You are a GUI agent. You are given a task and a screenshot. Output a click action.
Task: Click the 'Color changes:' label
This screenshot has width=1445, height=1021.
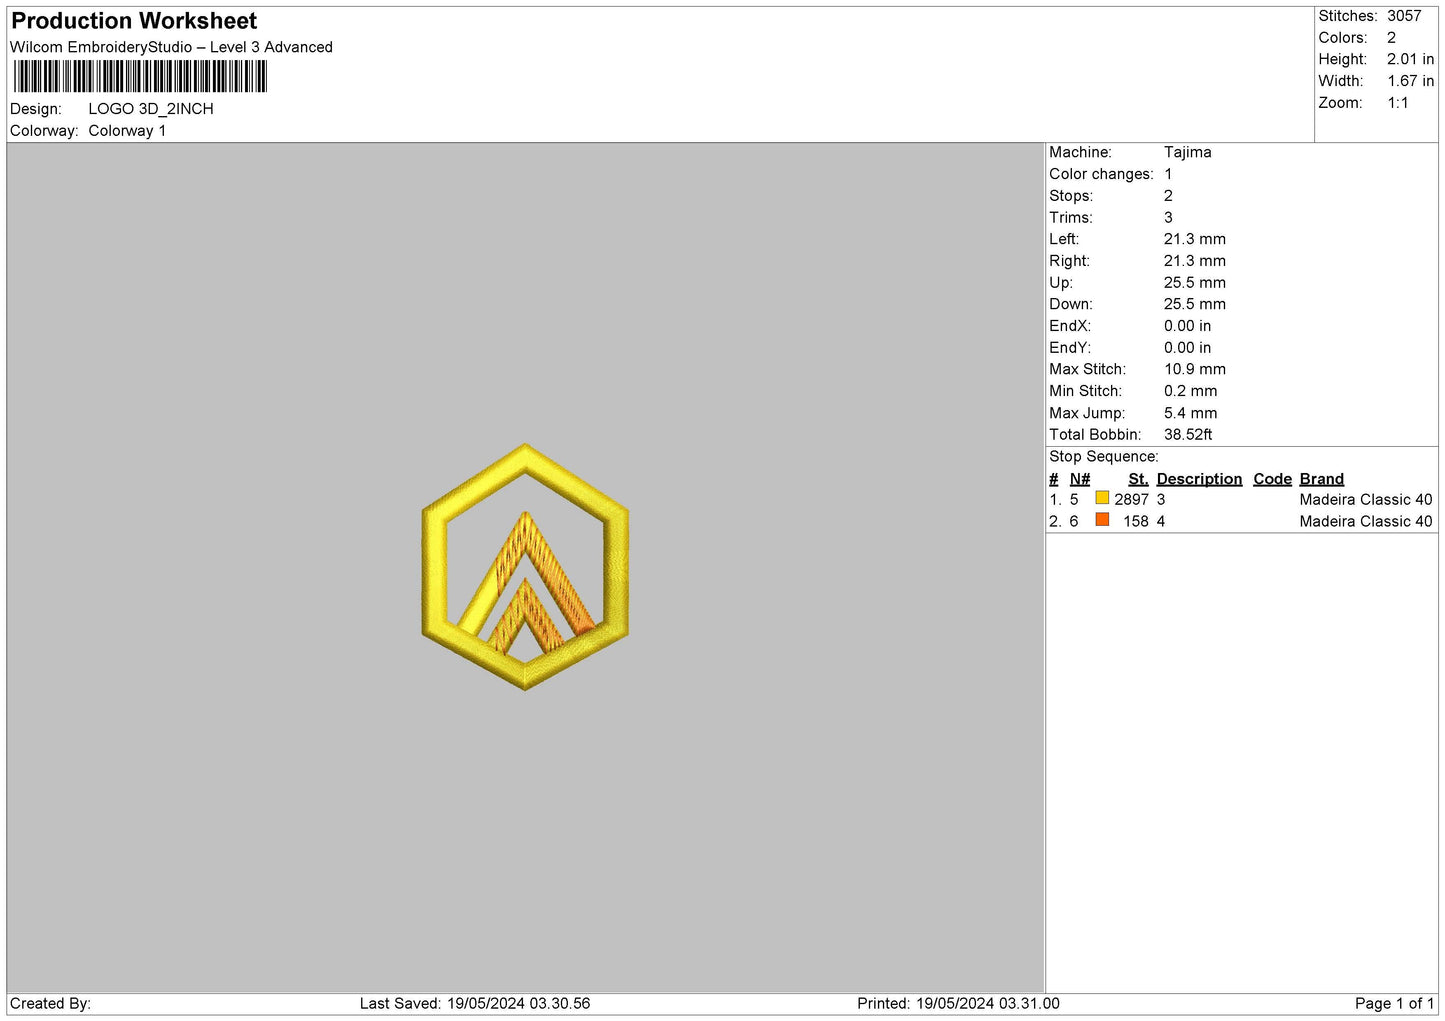1101,174
